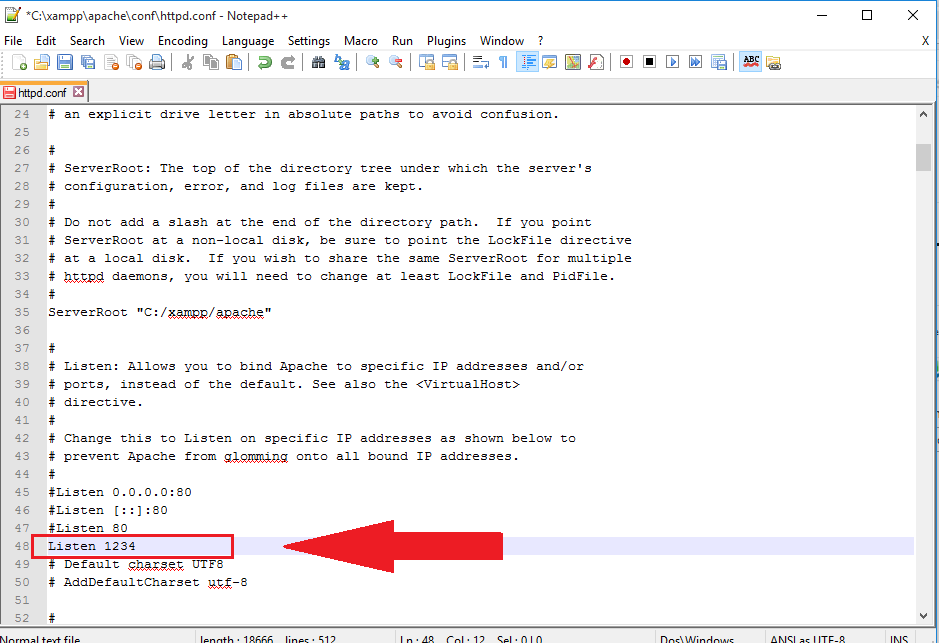The image size is (939, 643).
Task: Undo the last edit with the green arrow
Action: pyautogui.click(x=264, y=62)
